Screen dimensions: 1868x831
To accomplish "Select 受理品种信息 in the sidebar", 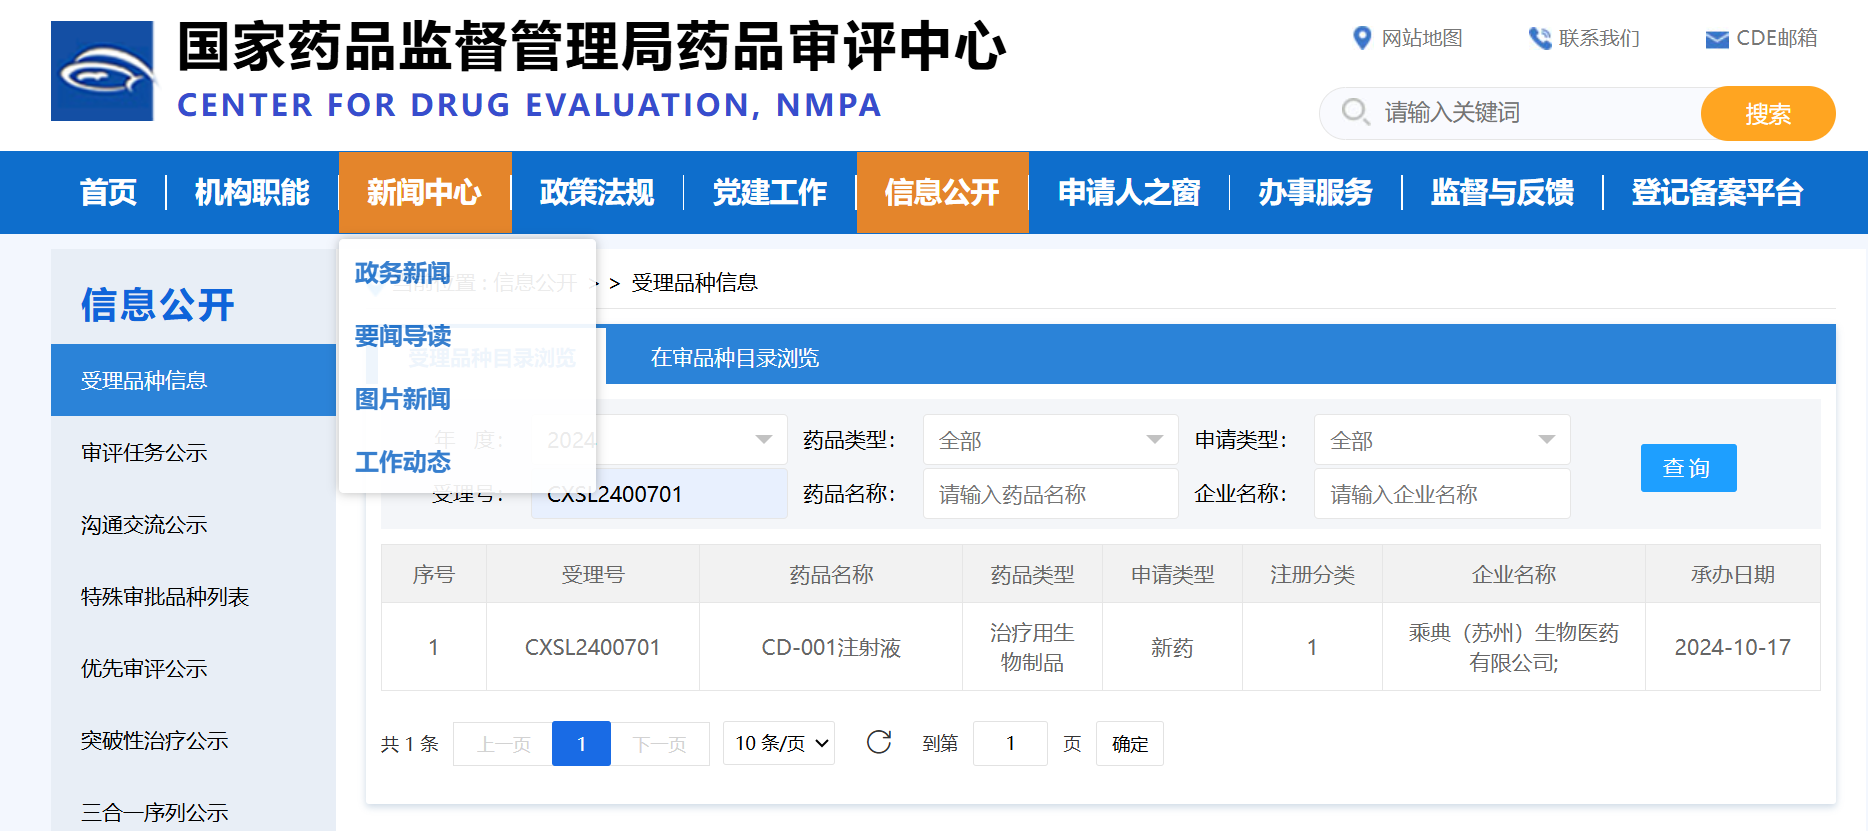I will (193, 380).
